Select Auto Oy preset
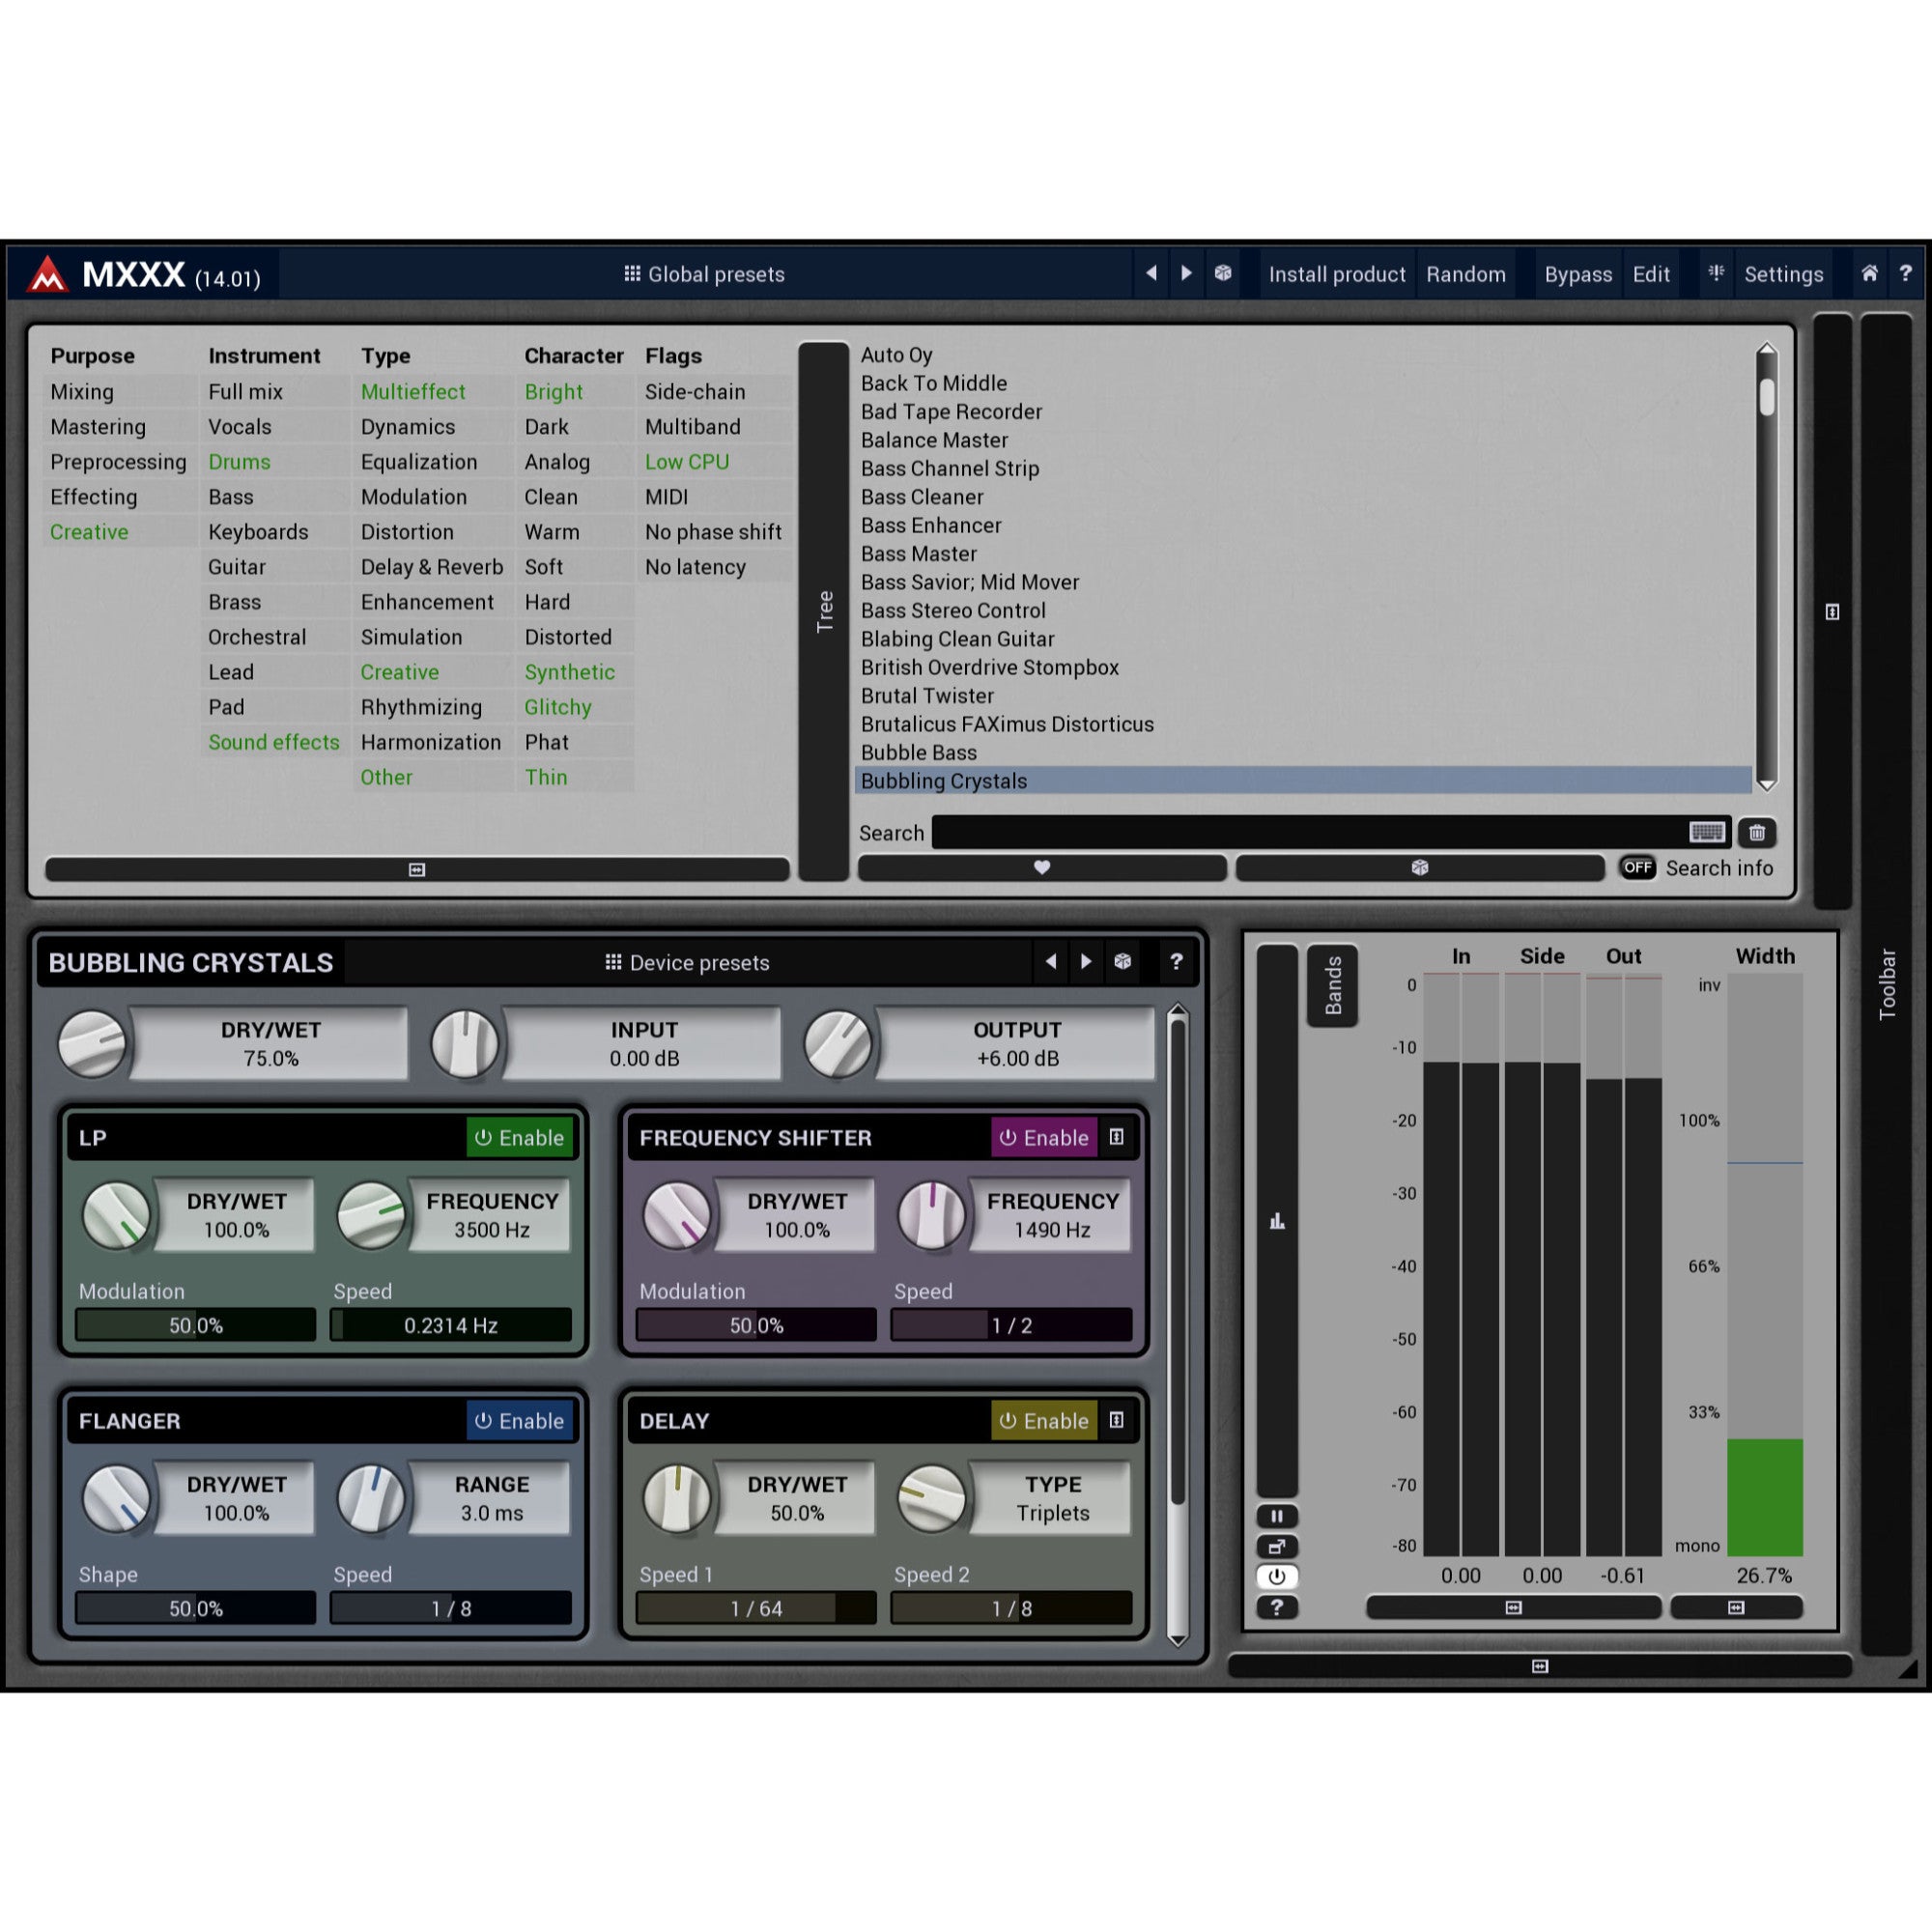 pyautogui.click(x=1303, y=355)
